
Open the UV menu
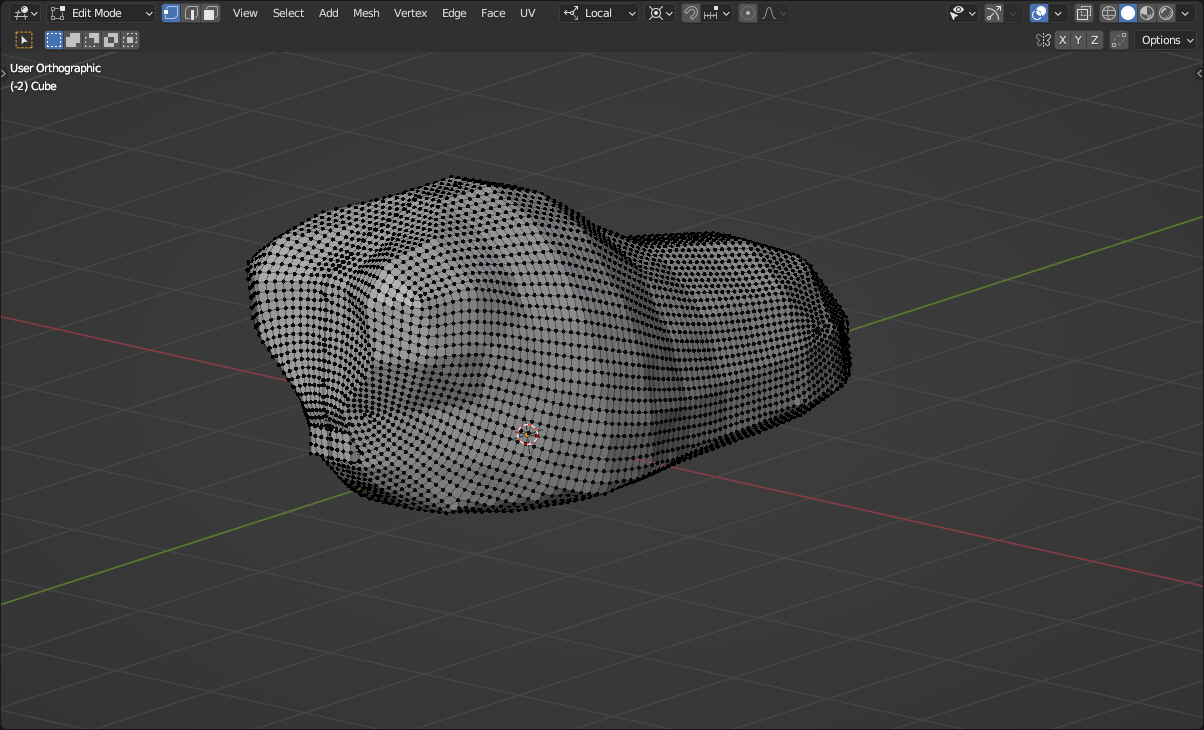pos(527,13)
